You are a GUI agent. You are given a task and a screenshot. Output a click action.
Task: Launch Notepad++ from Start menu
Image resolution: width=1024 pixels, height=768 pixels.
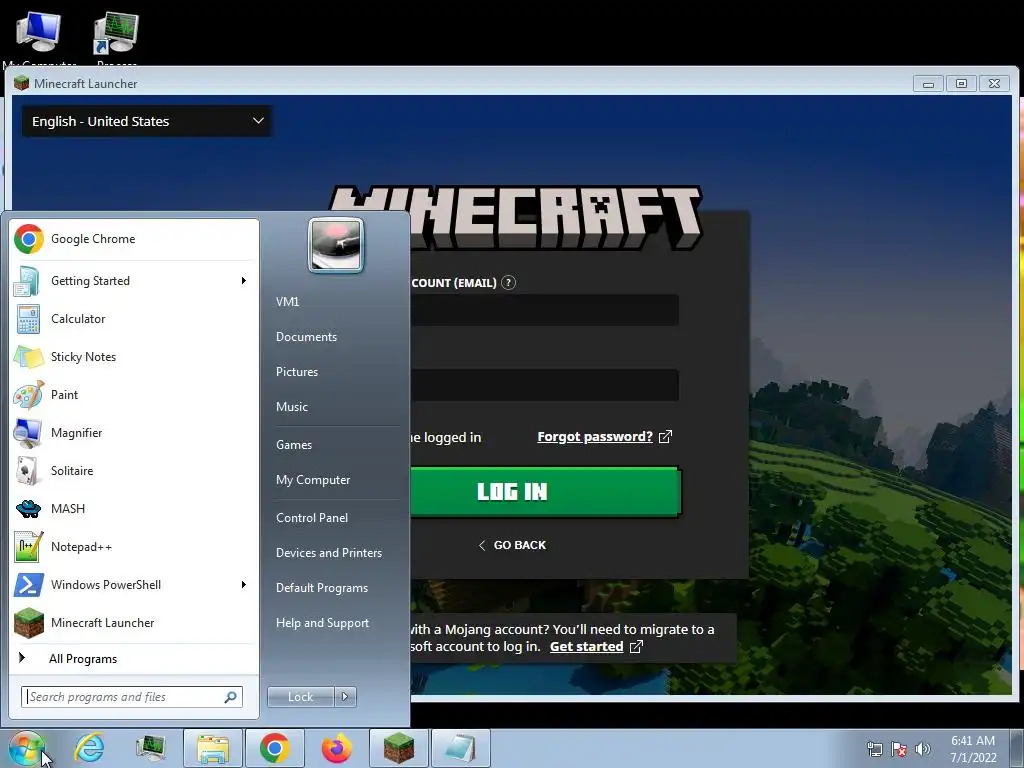coord(134,547)
